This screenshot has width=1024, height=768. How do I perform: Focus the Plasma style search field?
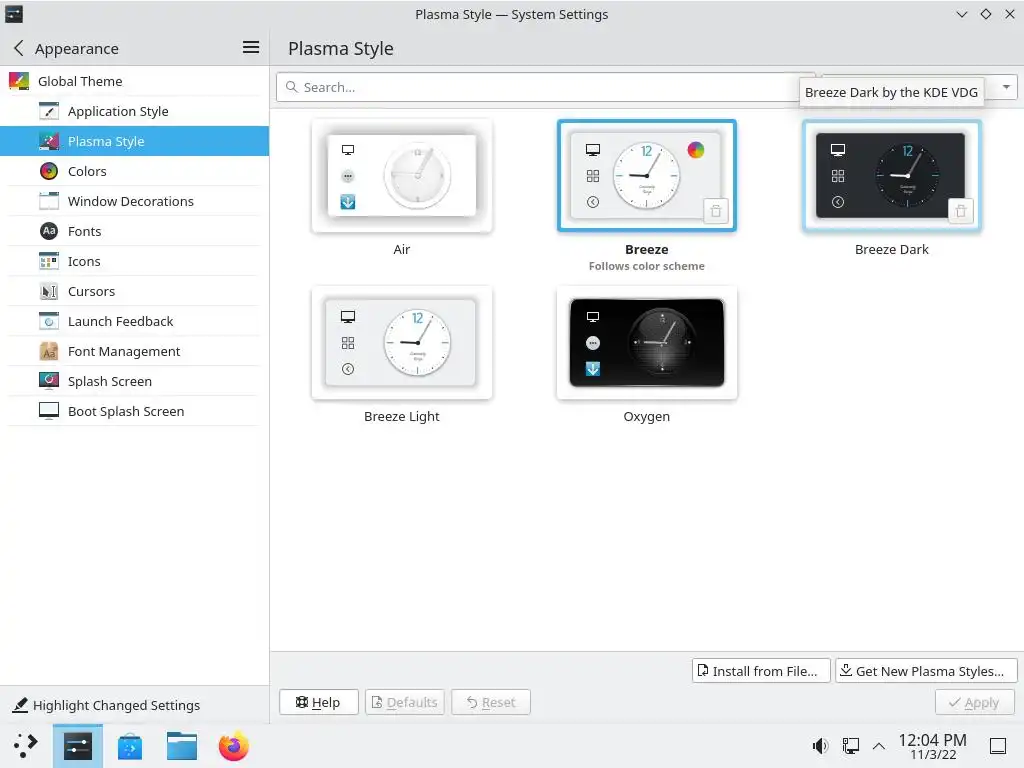[545, 87]
